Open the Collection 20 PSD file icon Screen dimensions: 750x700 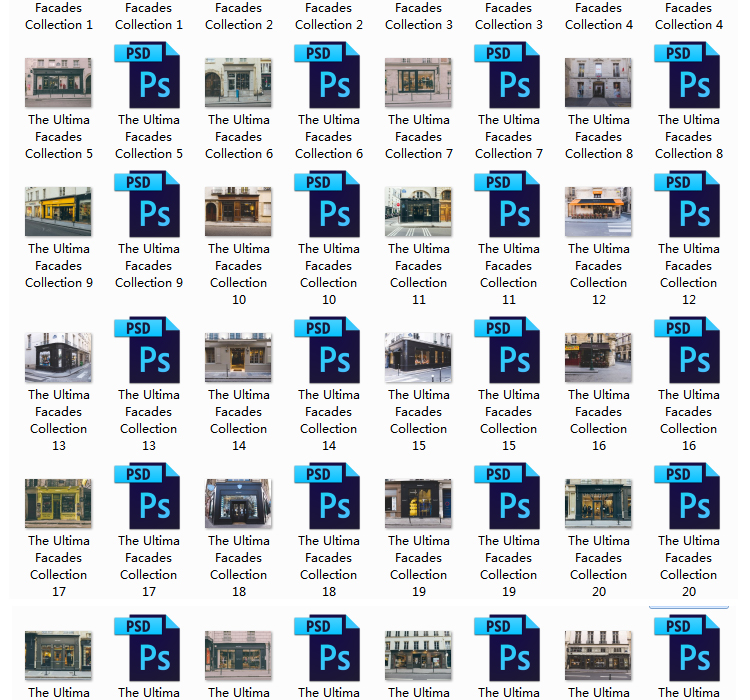pyautogui.click(x=688, y=497)
